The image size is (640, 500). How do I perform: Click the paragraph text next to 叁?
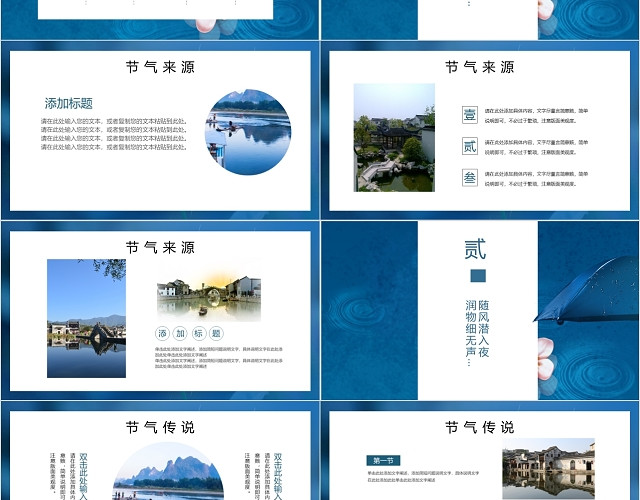click(536, 179)
